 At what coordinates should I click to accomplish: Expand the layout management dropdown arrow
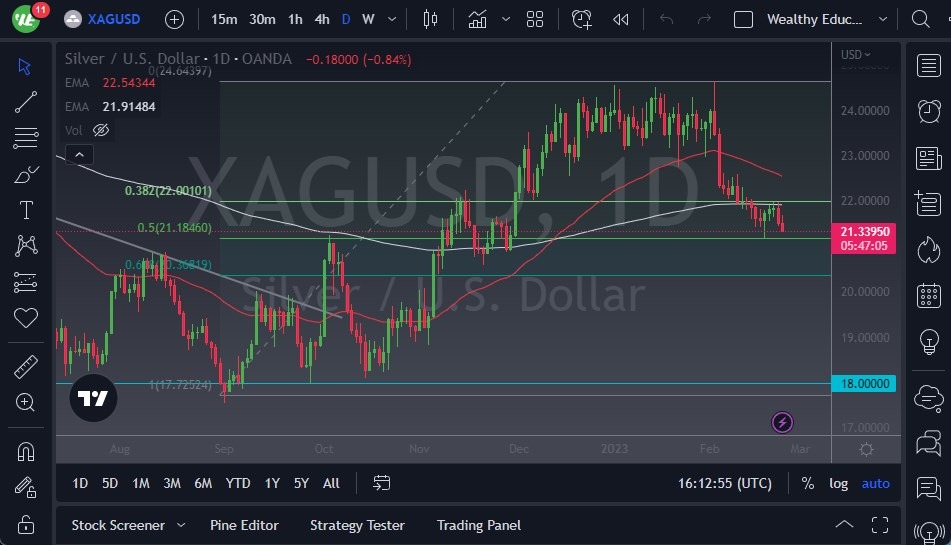tap(883, 19)
